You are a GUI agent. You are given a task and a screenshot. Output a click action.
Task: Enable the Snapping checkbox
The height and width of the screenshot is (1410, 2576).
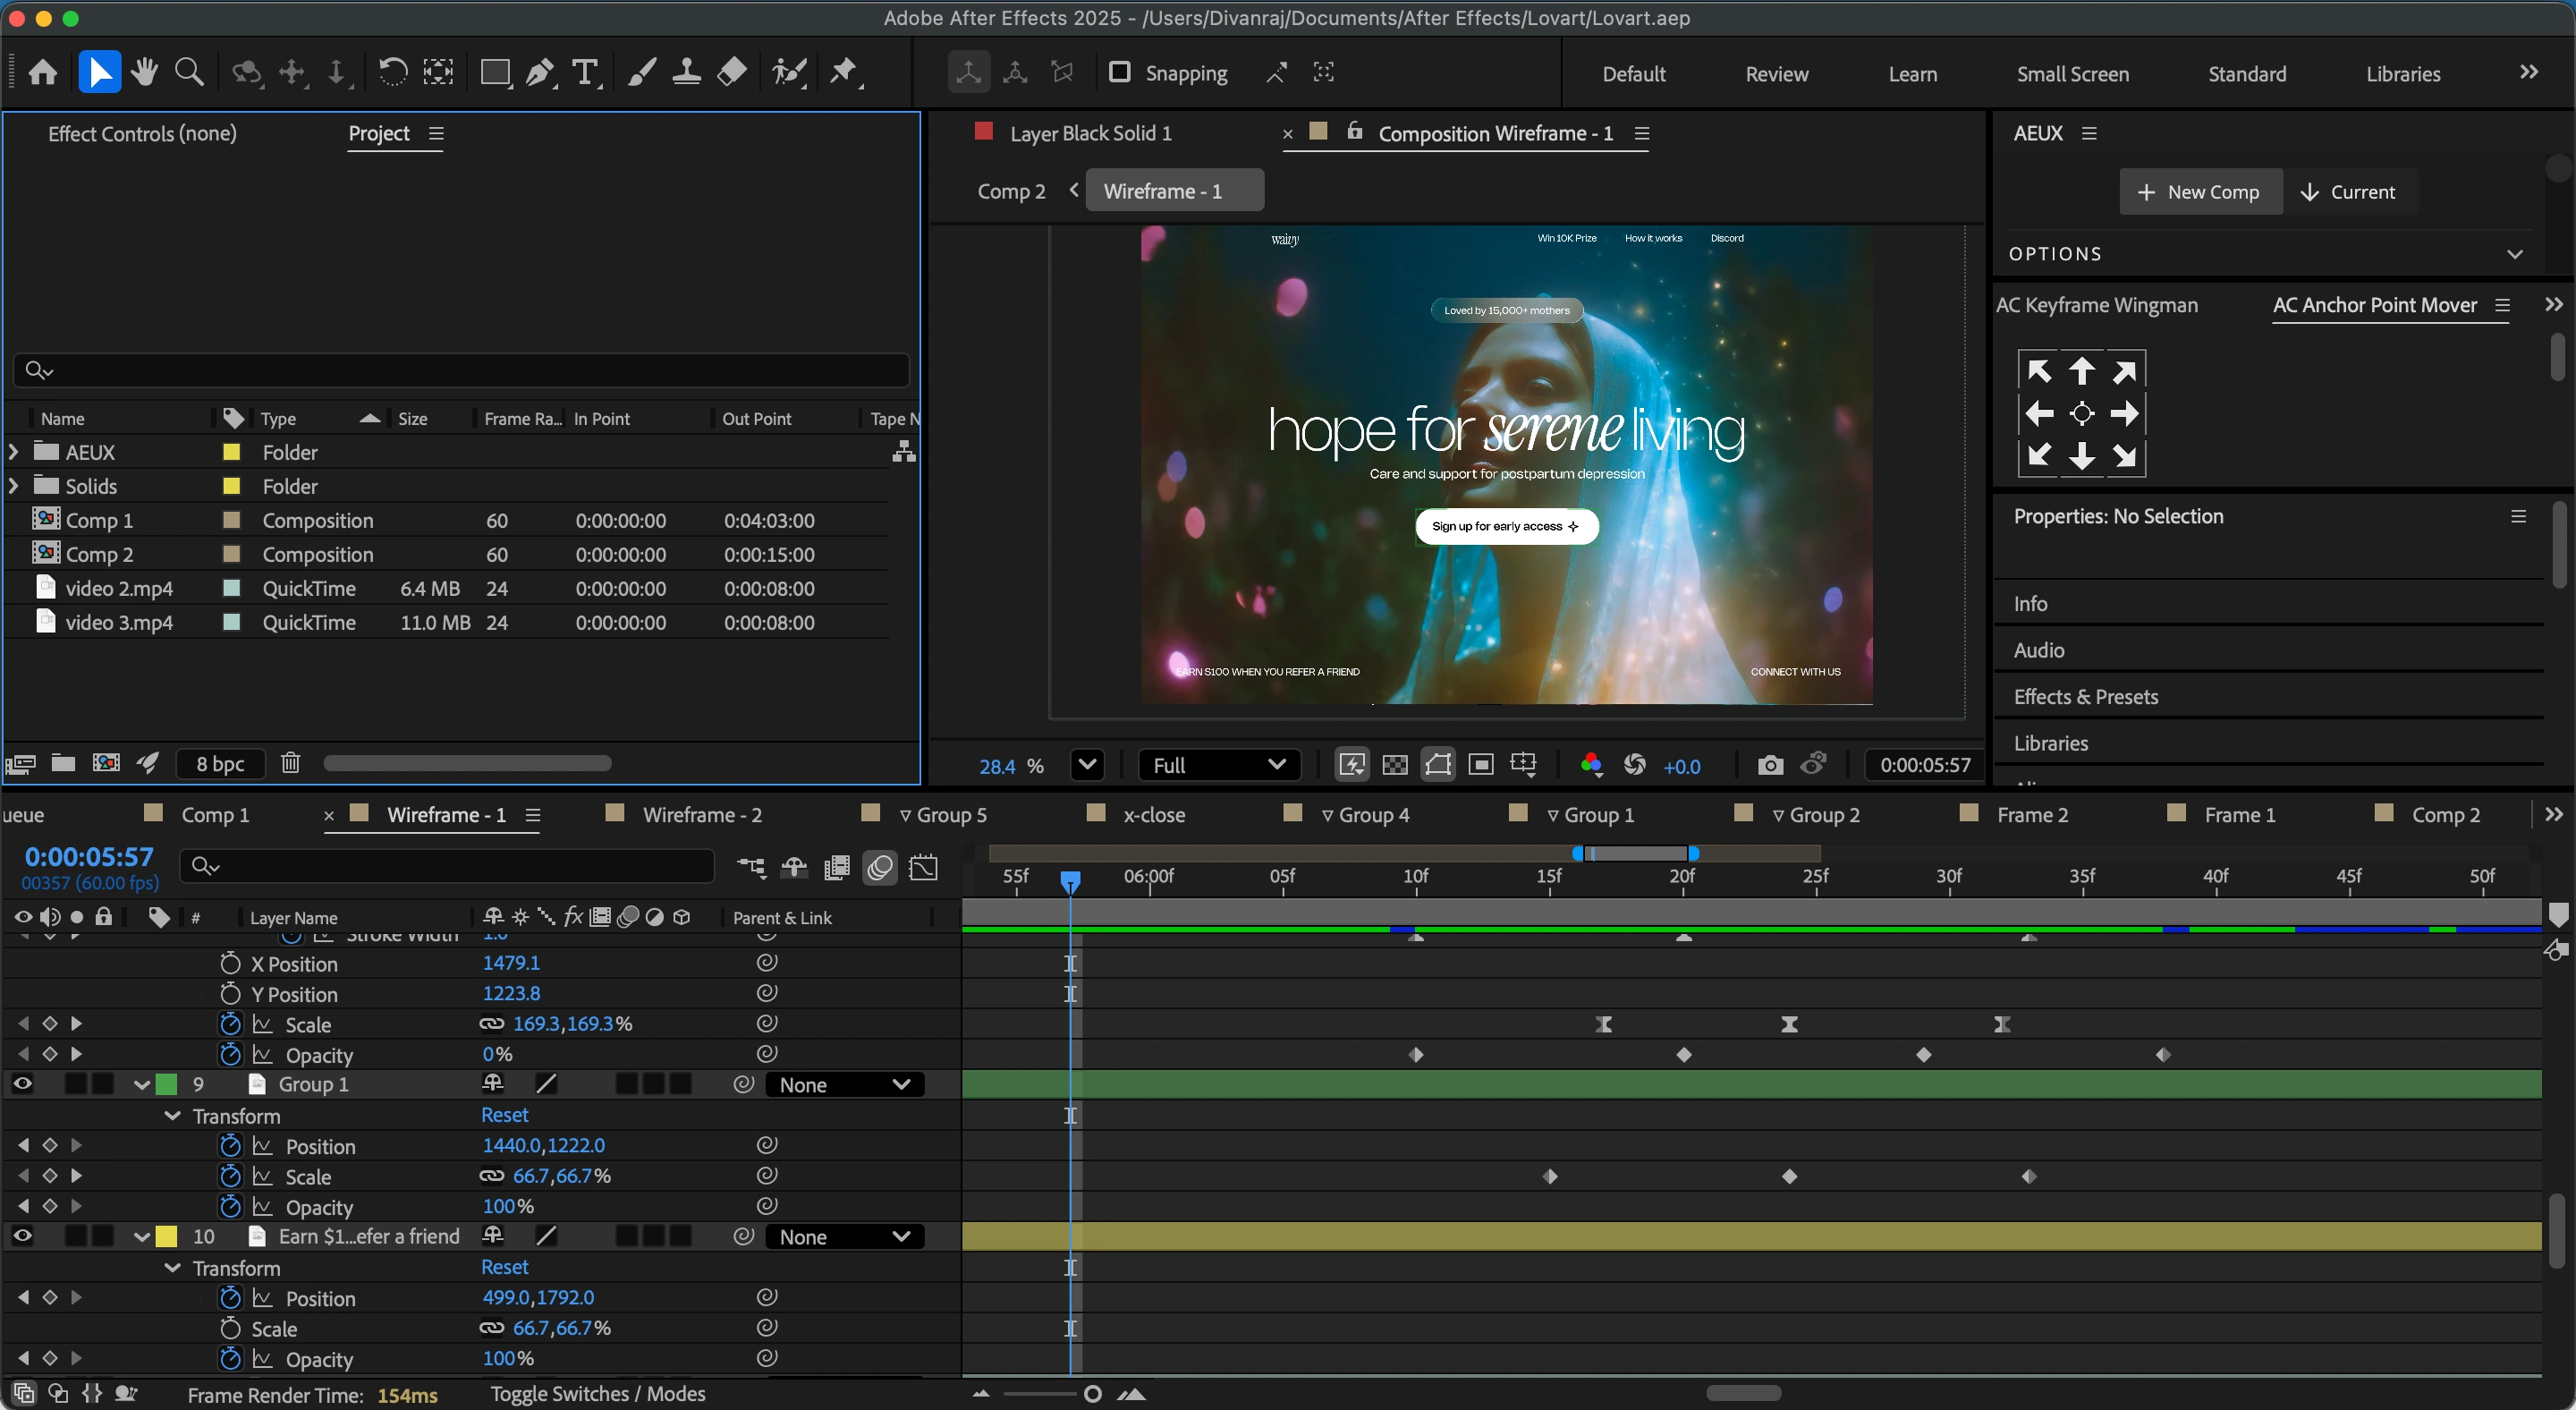coord(1120,73)
